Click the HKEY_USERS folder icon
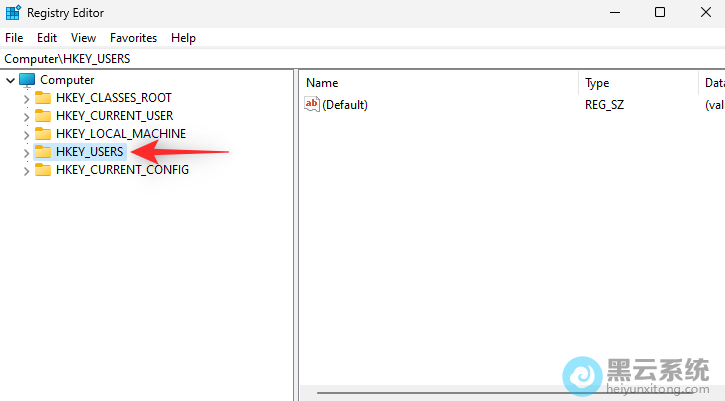Screen dimensions: 725x401 (x=43, y=152)
